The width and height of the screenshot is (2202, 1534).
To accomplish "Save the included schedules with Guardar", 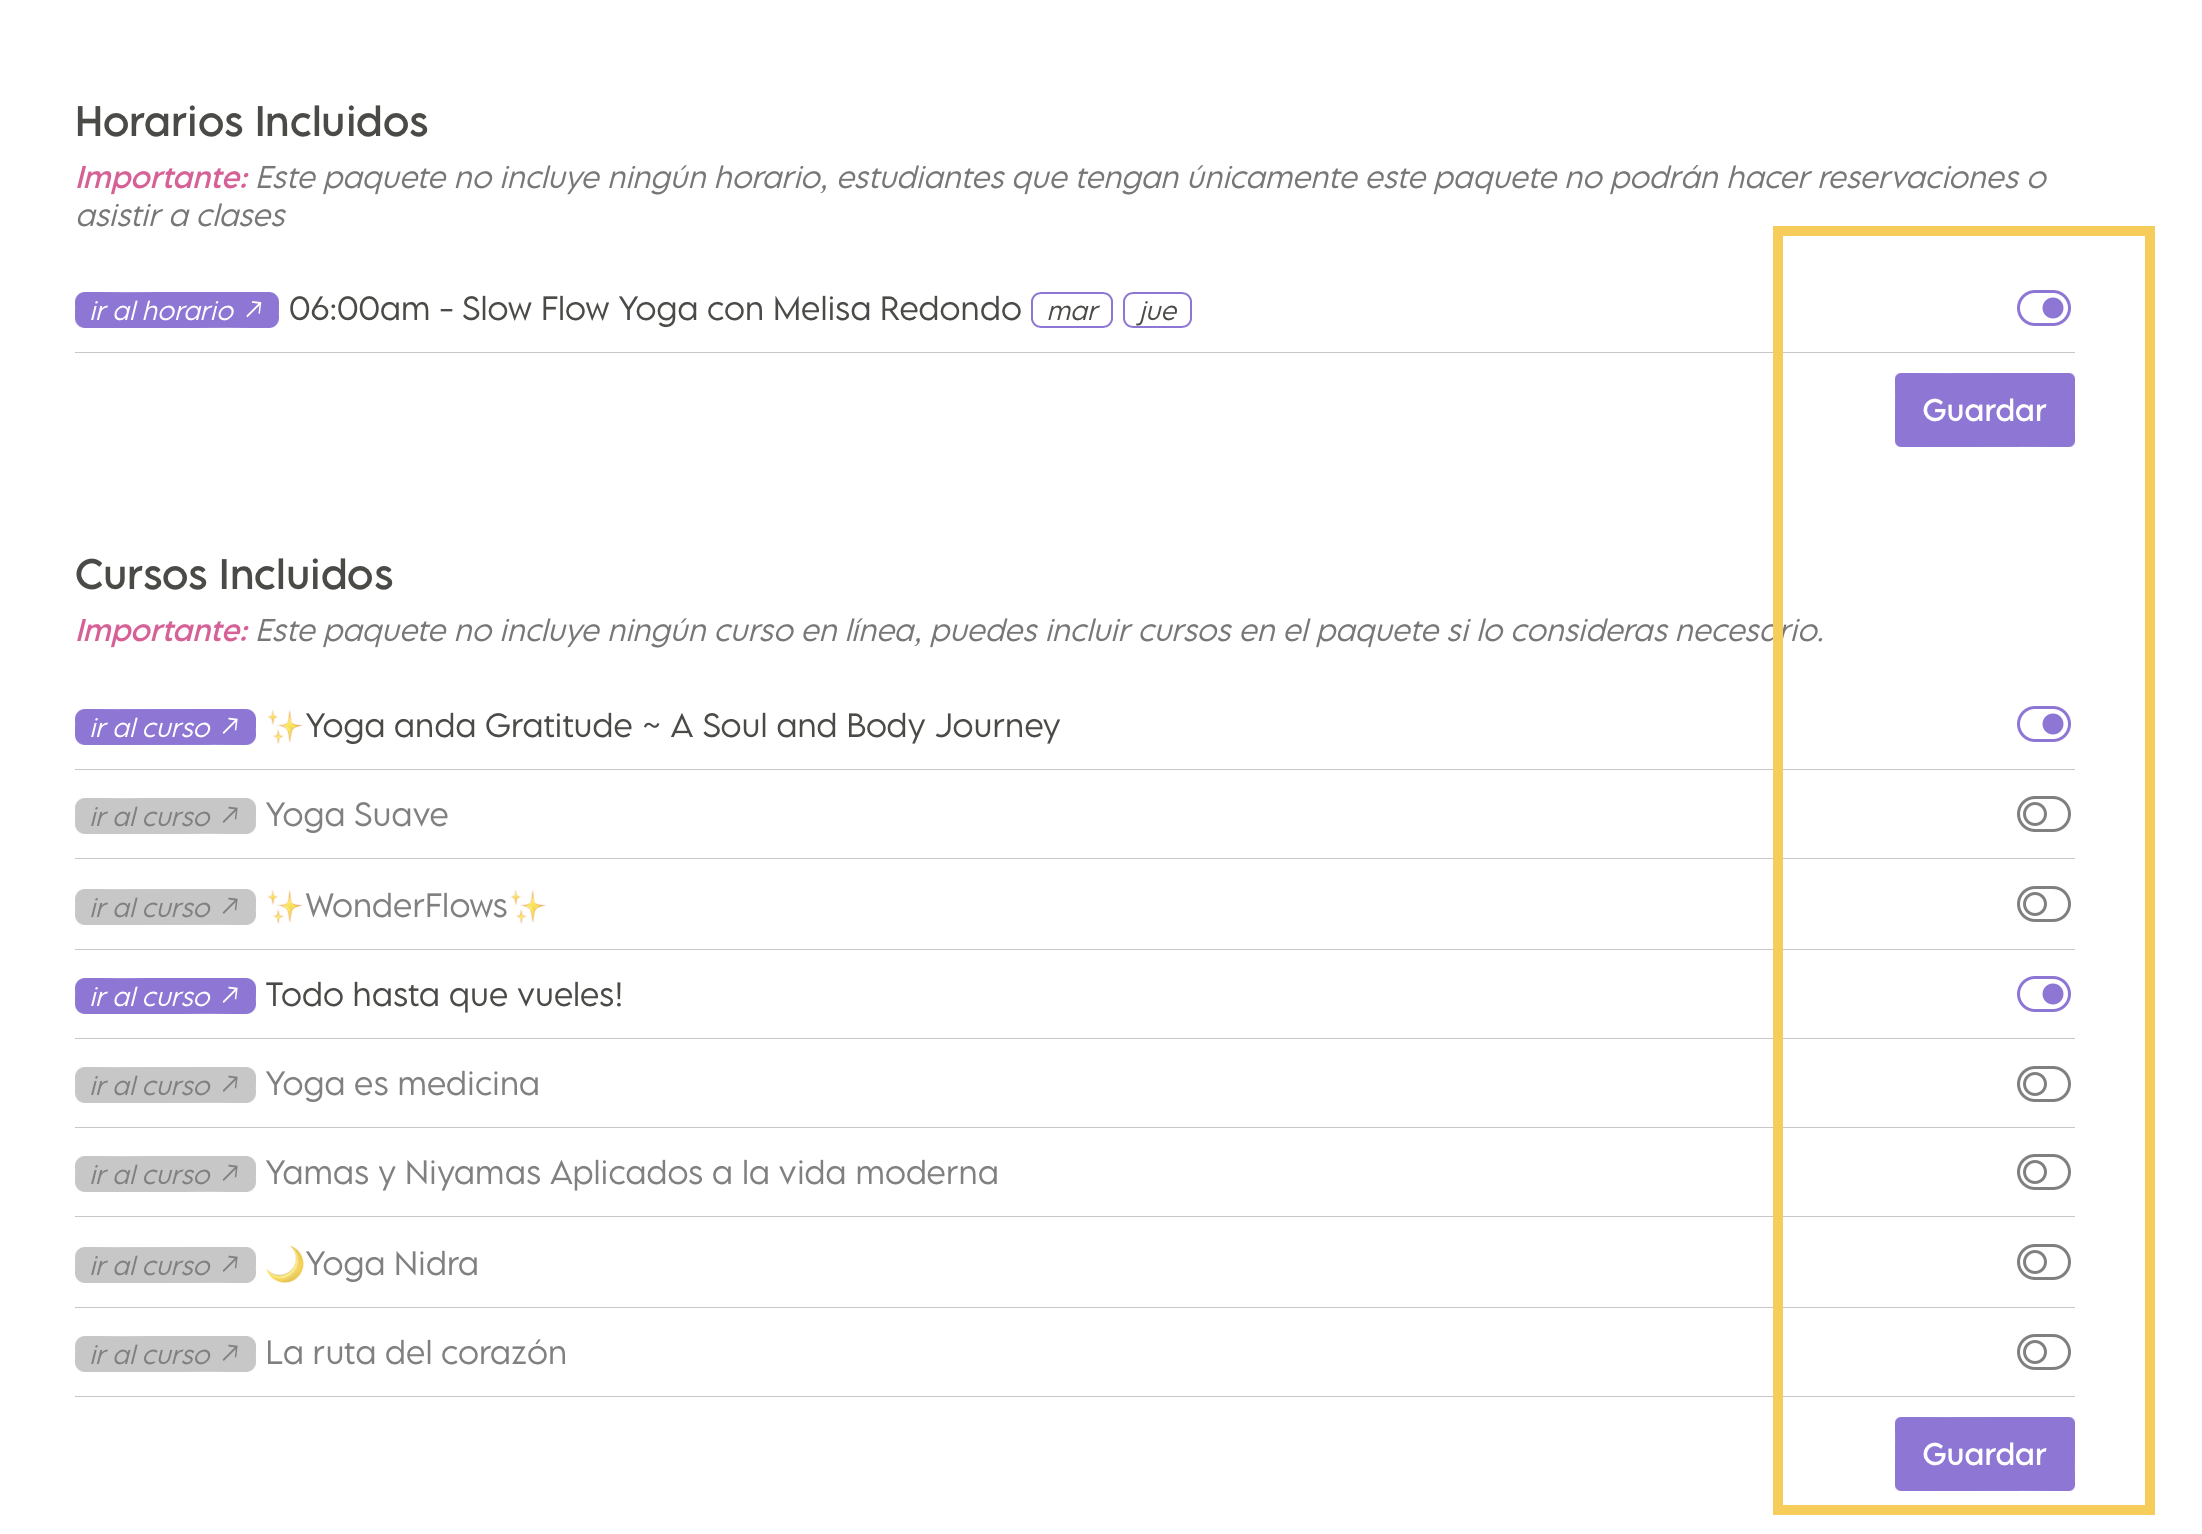I will pos(1984,410).
